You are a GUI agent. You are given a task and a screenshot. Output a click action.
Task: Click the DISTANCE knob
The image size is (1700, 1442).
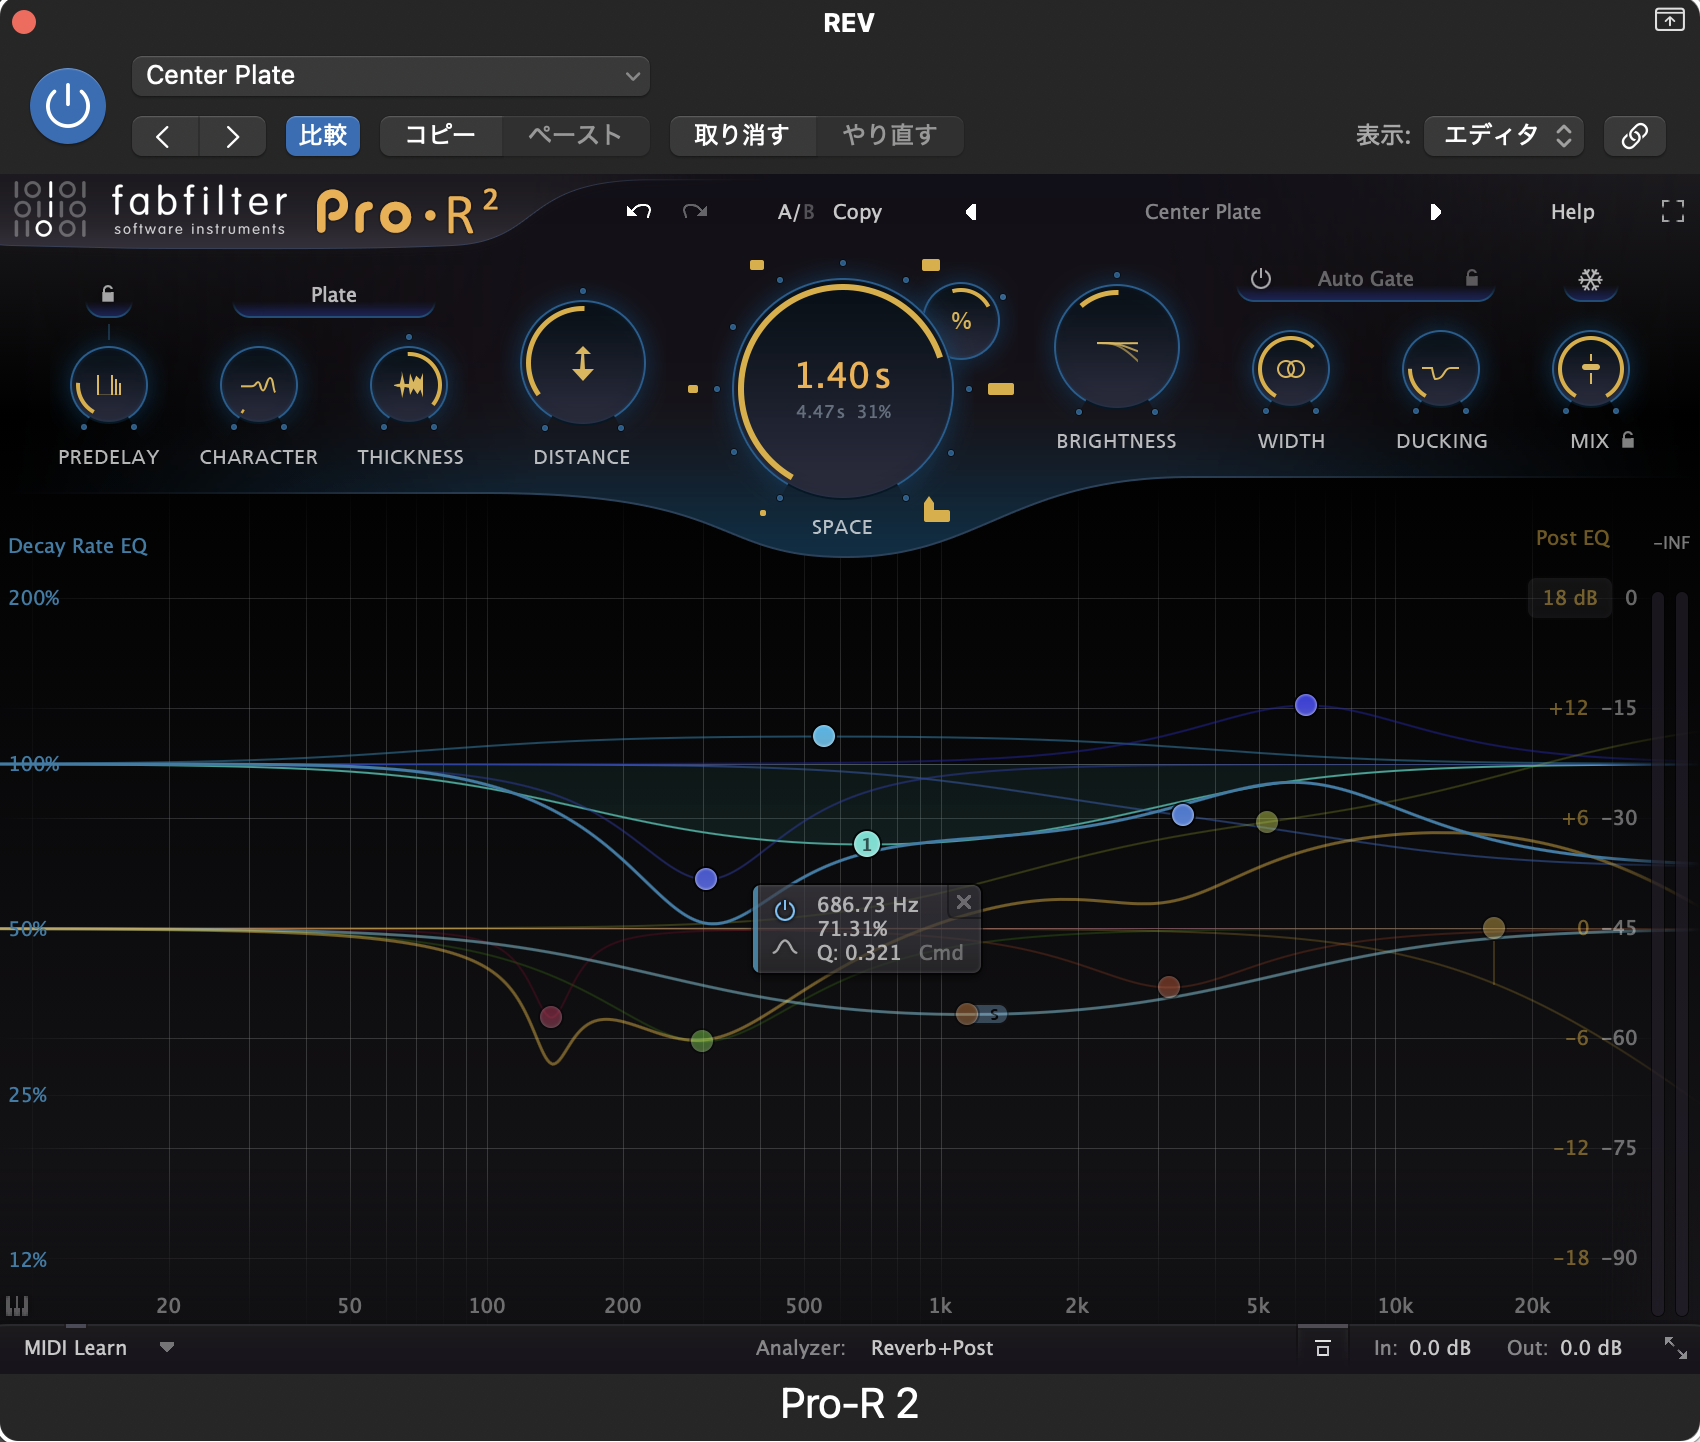tap(582, 363)
